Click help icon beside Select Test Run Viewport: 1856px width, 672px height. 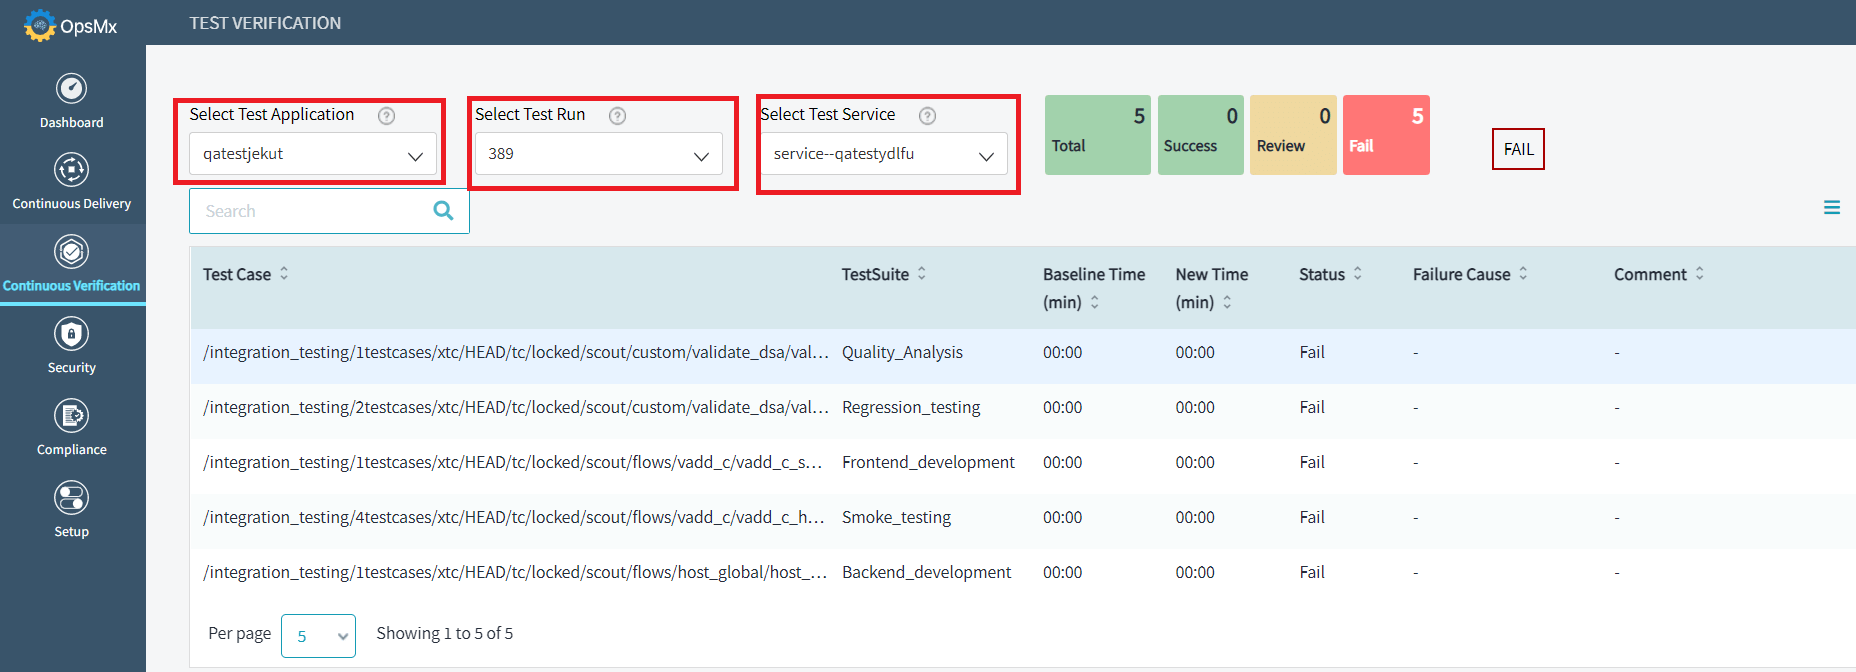(x=617, y=116)
